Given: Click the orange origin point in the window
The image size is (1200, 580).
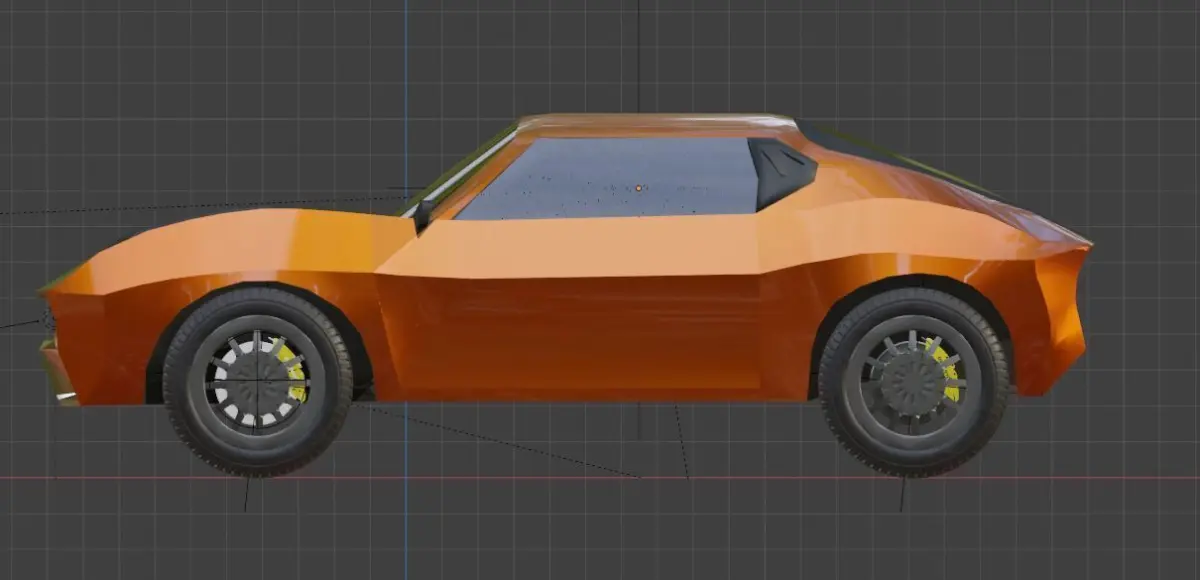Looking at the screenshot, I should 639,187.
